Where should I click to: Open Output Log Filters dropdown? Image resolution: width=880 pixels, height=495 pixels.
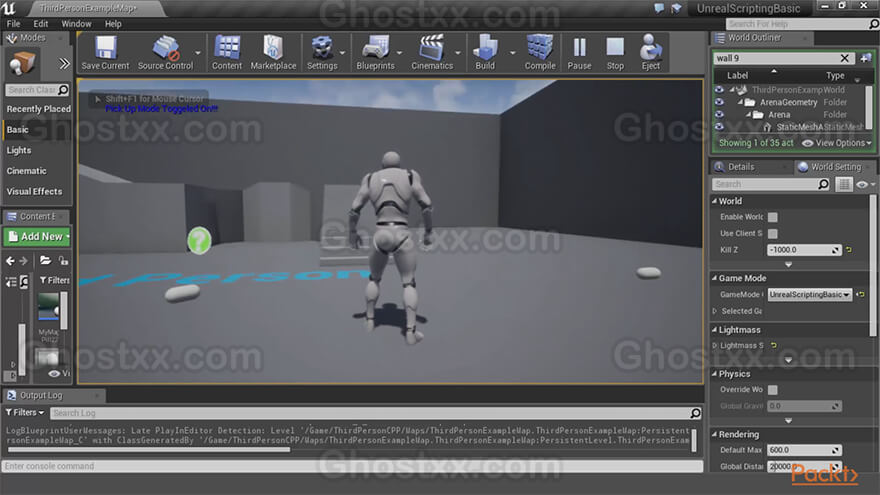pyautogui.click(x=25, y=412)
